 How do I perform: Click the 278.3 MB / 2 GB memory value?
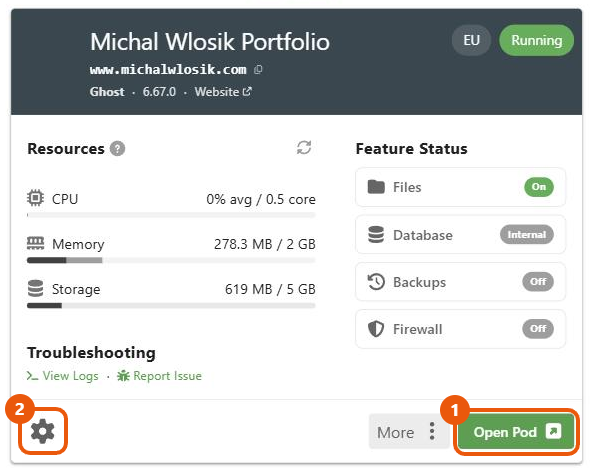pos(264,244)
